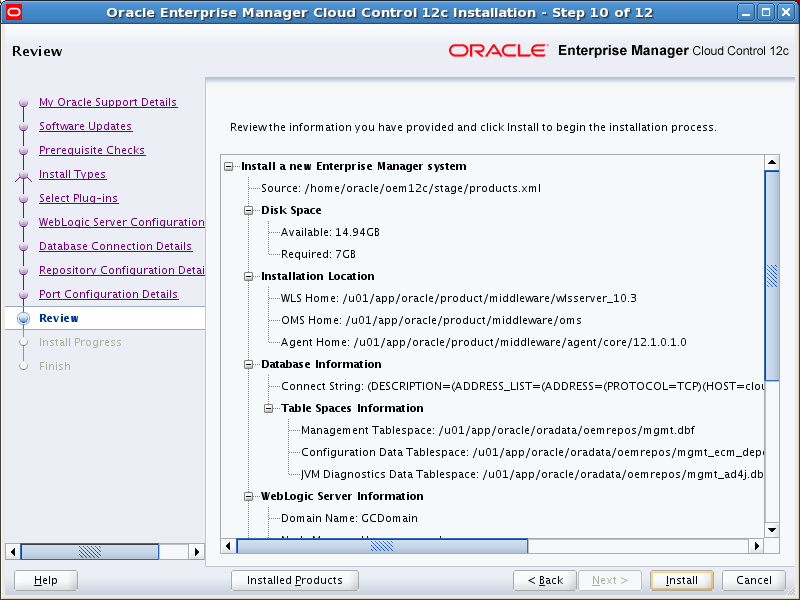This screenshot has height=600, width=800.
Task: Open Repository Configuration Details step
Action: pyautogui.click(x=121, y=270)
